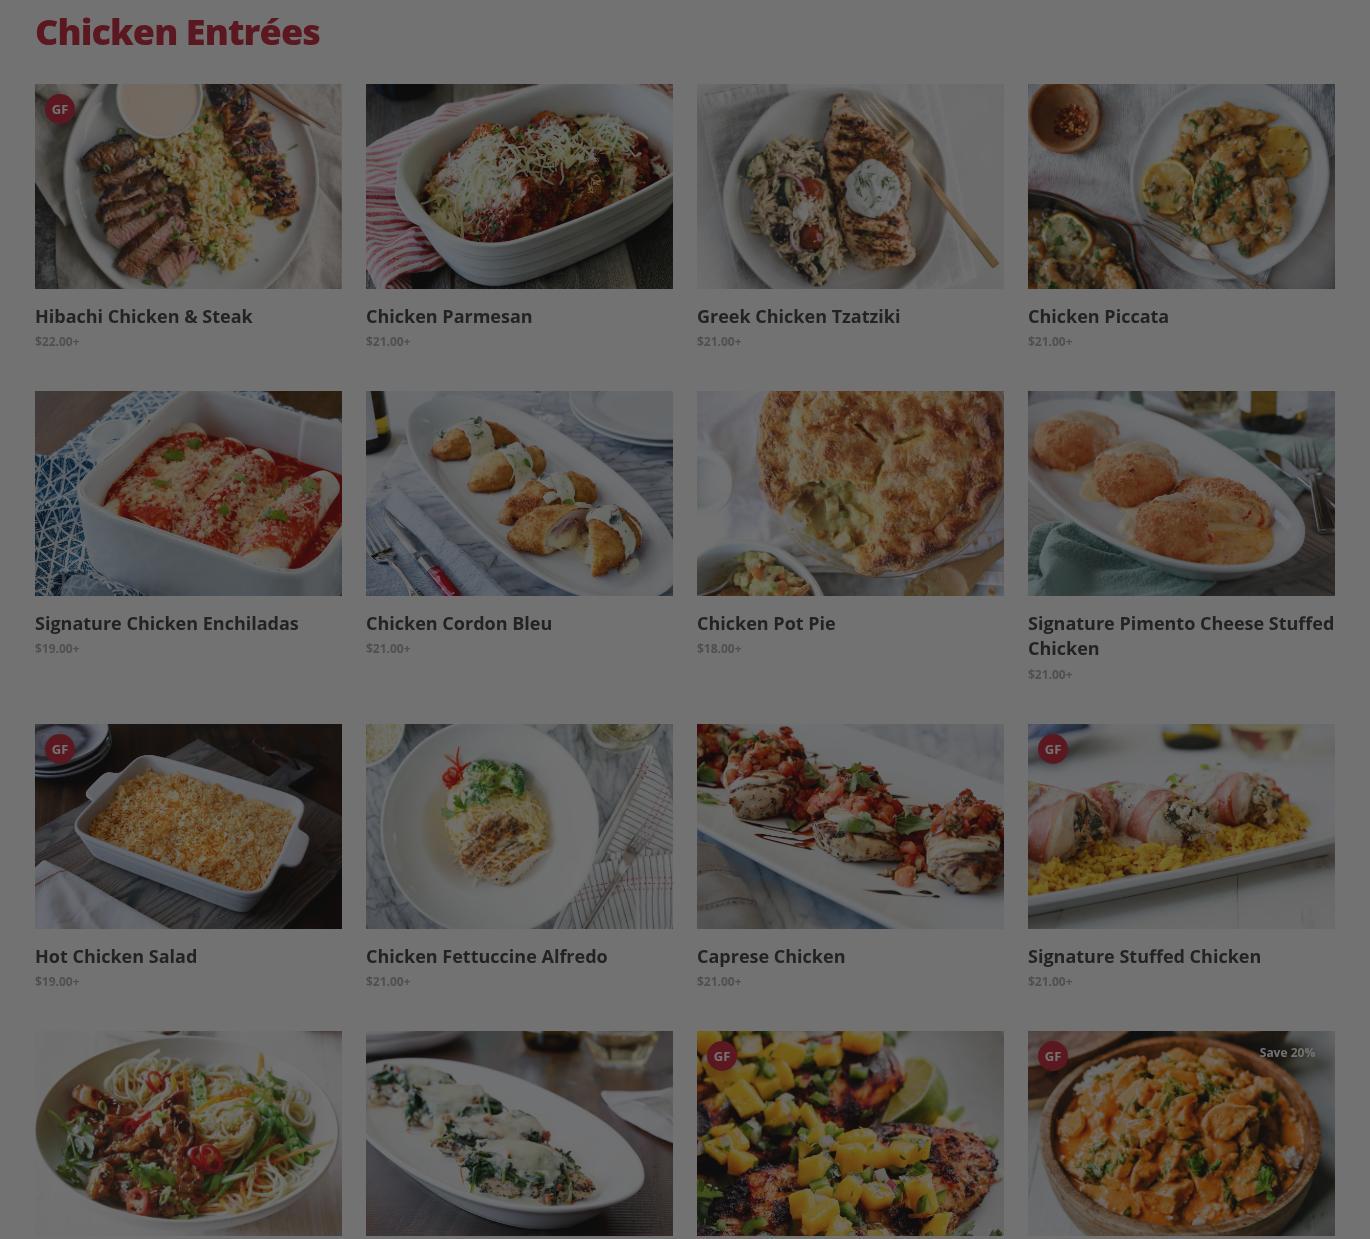The width and height of the screenshot is (1370, 1239).
Task: Open the noodle bowl dish photo
Action: click(188, 1133)
